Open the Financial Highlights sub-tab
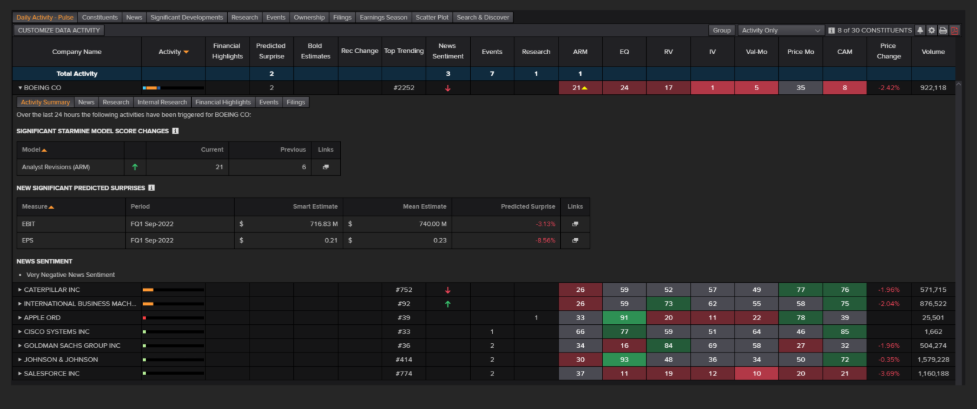This screenshot has width=977, height=409. click(223, 102)
